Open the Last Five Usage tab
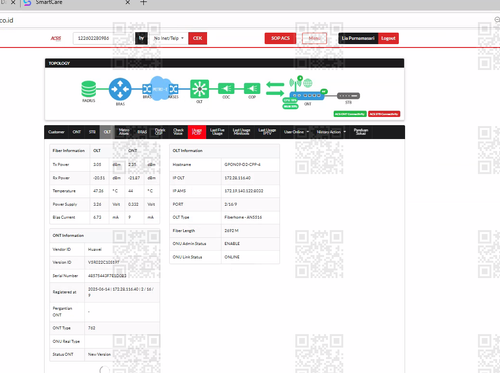 (x=217, y=132)
